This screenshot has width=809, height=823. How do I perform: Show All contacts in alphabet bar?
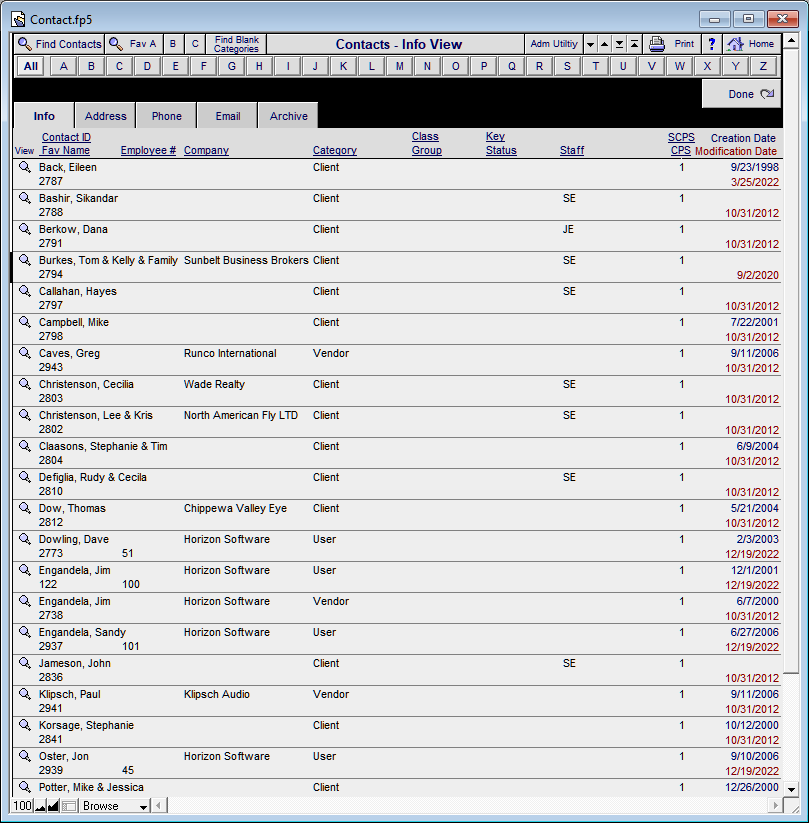pyautogui.click(x=31, y=66)
